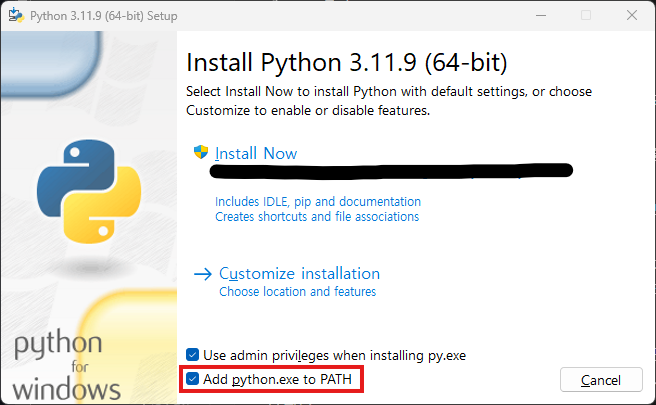Toggle Use admin privileges when installing py.exe
Screen dimensions: 656x405
tap(192, 355)
